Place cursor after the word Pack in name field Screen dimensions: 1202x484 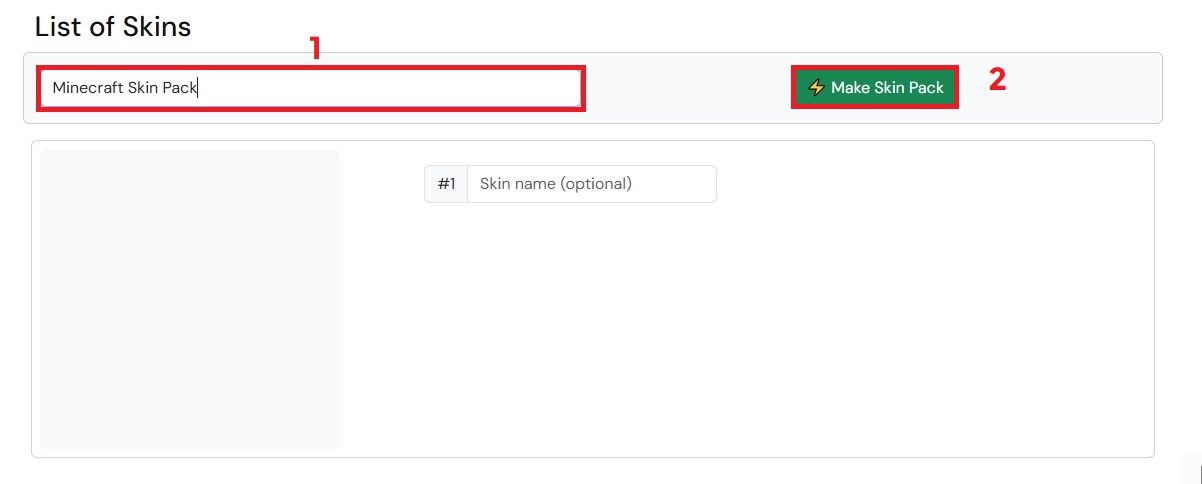(x=198, y=88)
